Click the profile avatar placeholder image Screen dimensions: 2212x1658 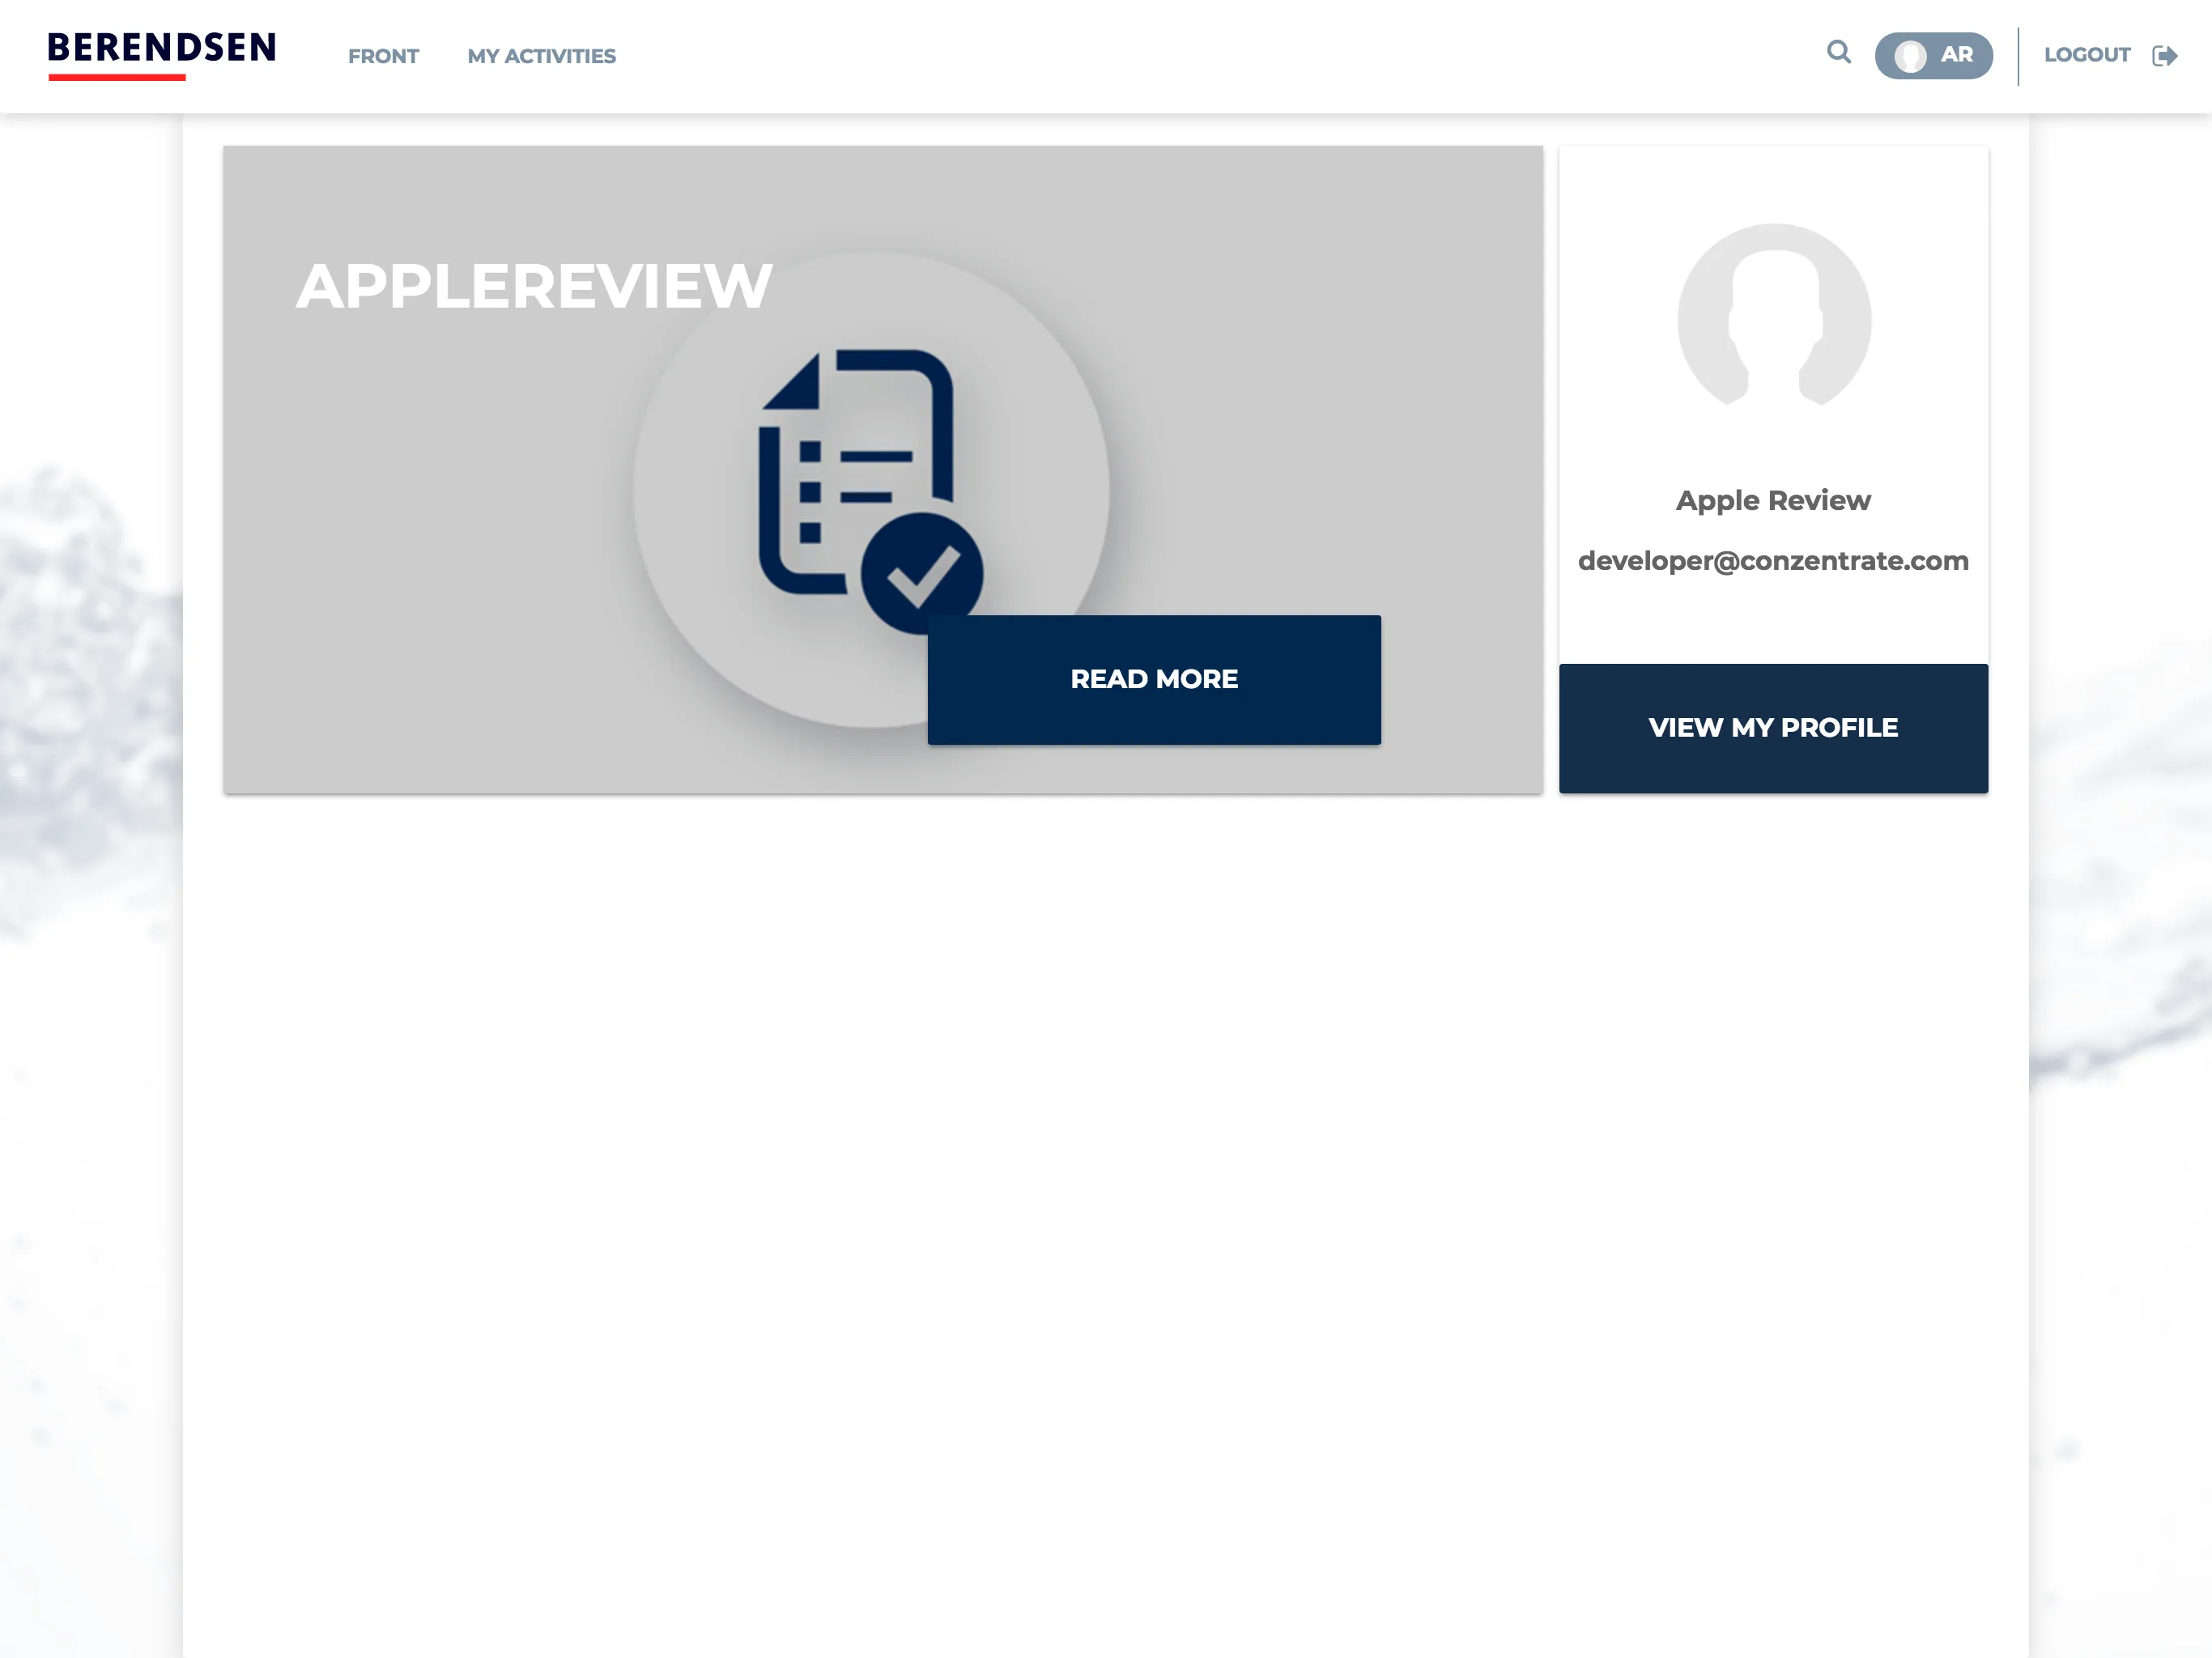[x=1774, y=315]
